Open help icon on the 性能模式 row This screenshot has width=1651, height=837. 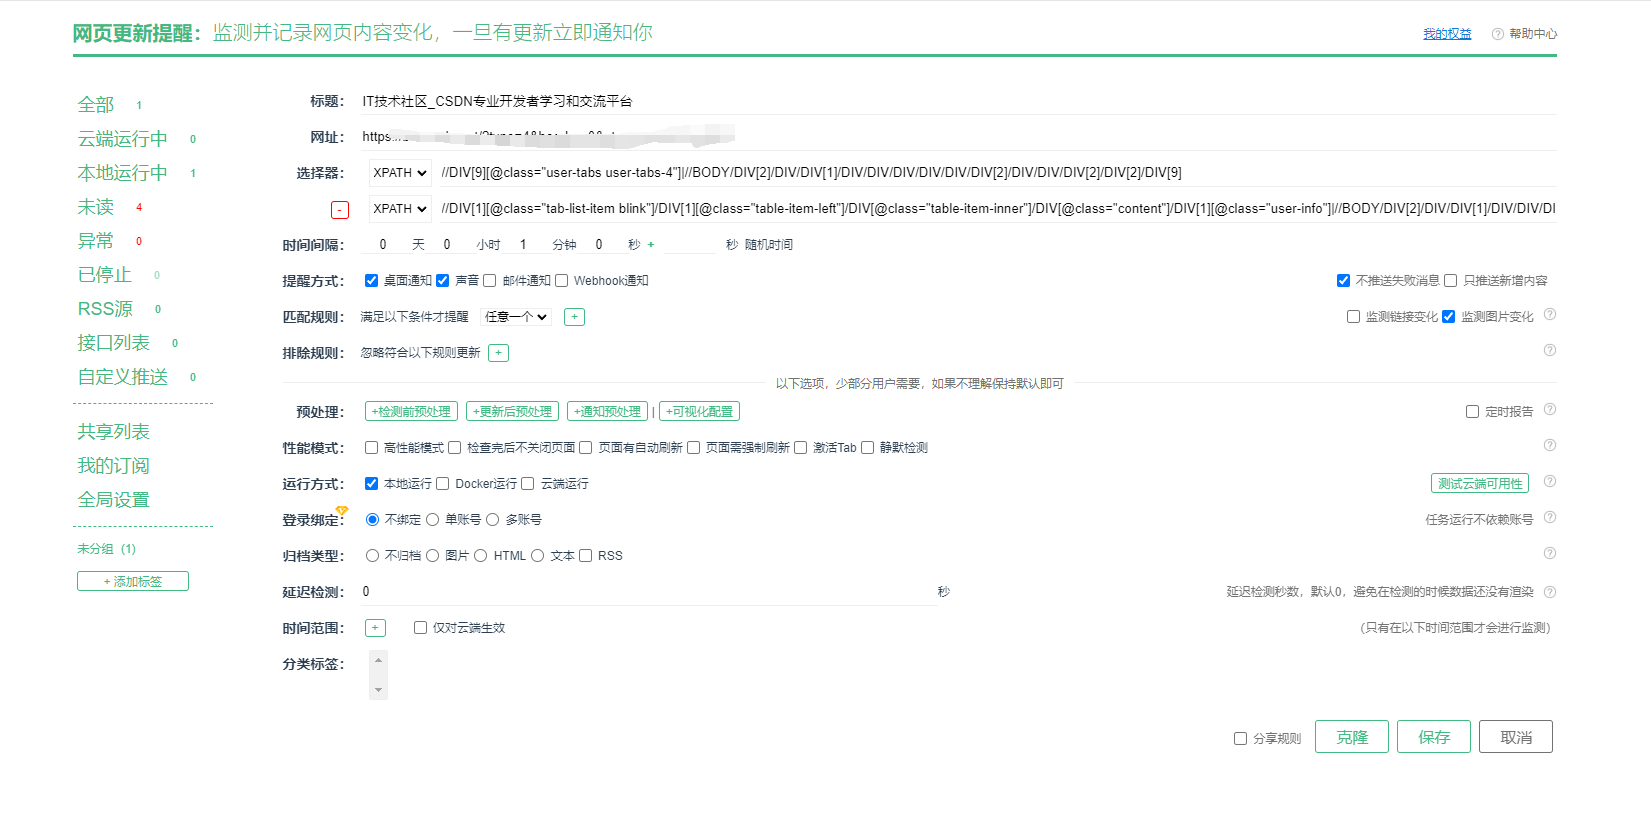pos(1550,445)
